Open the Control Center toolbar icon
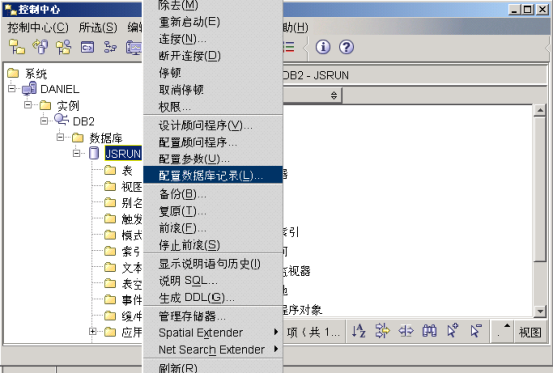The image size is (554, 374). 17,47
